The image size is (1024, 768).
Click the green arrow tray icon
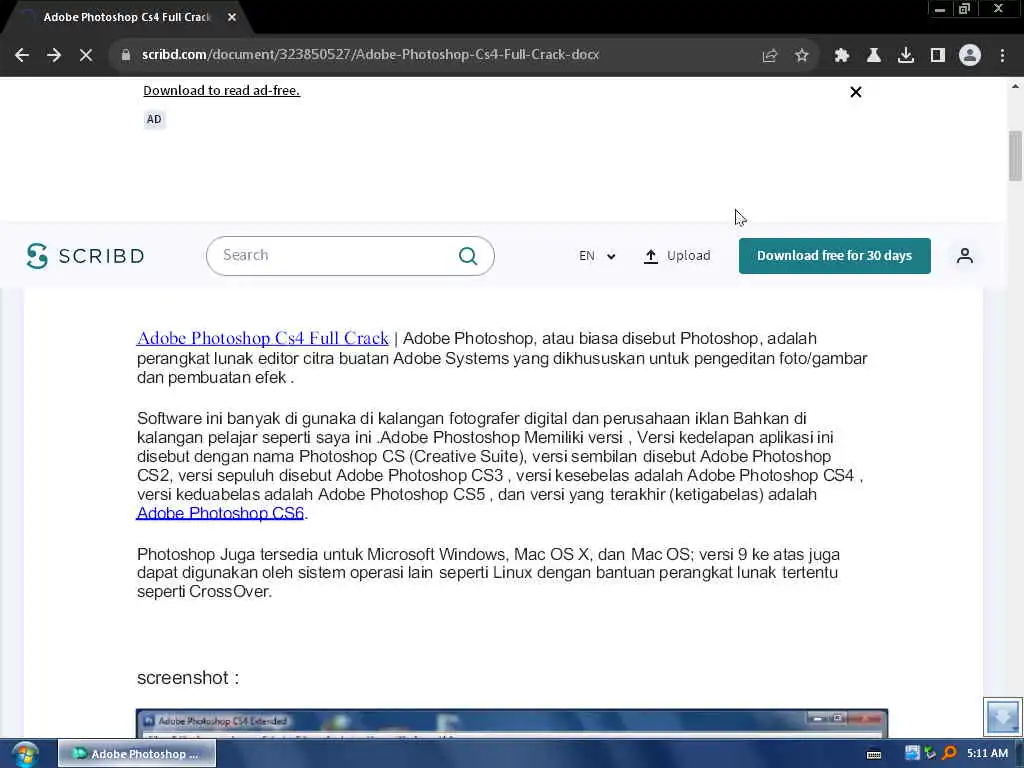click(x=931, y=754)
